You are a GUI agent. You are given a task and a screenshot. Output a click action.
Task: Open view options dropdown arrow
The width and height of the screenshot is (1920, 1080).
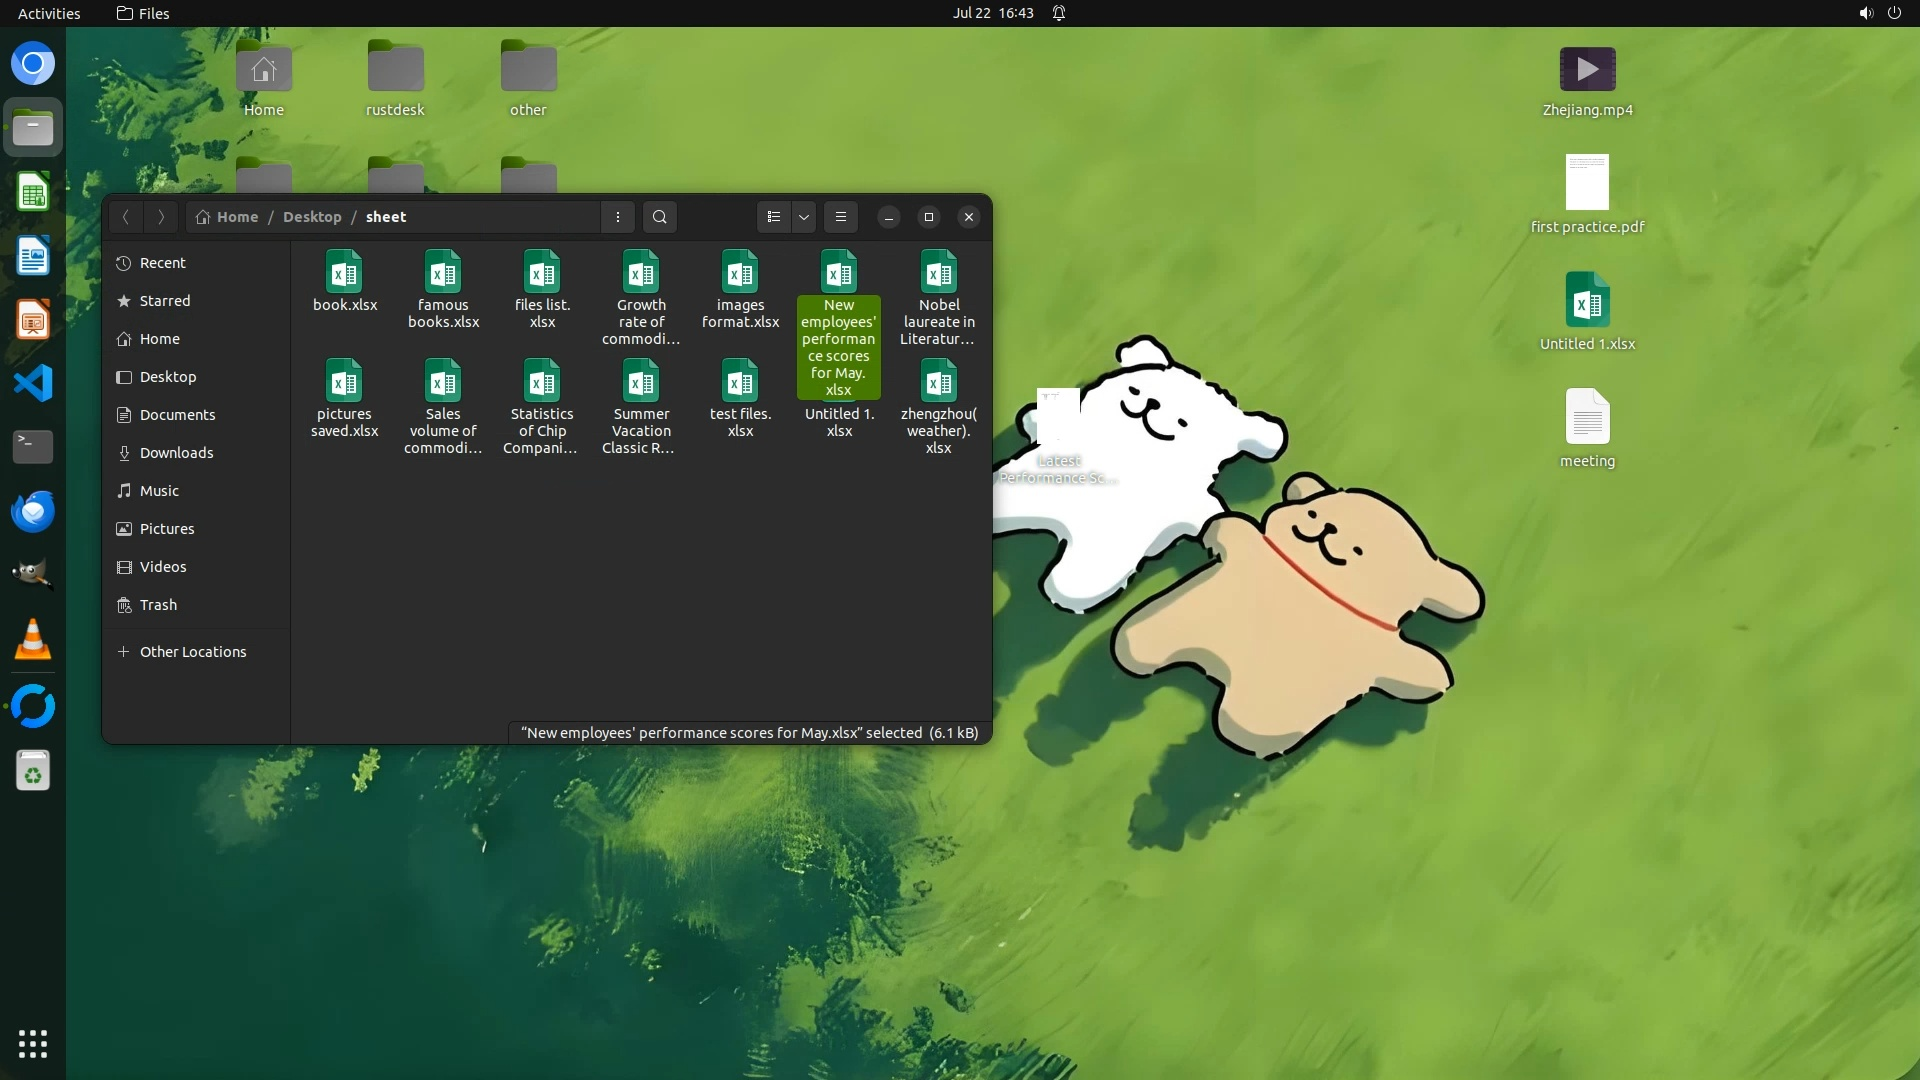click(804, 217)
